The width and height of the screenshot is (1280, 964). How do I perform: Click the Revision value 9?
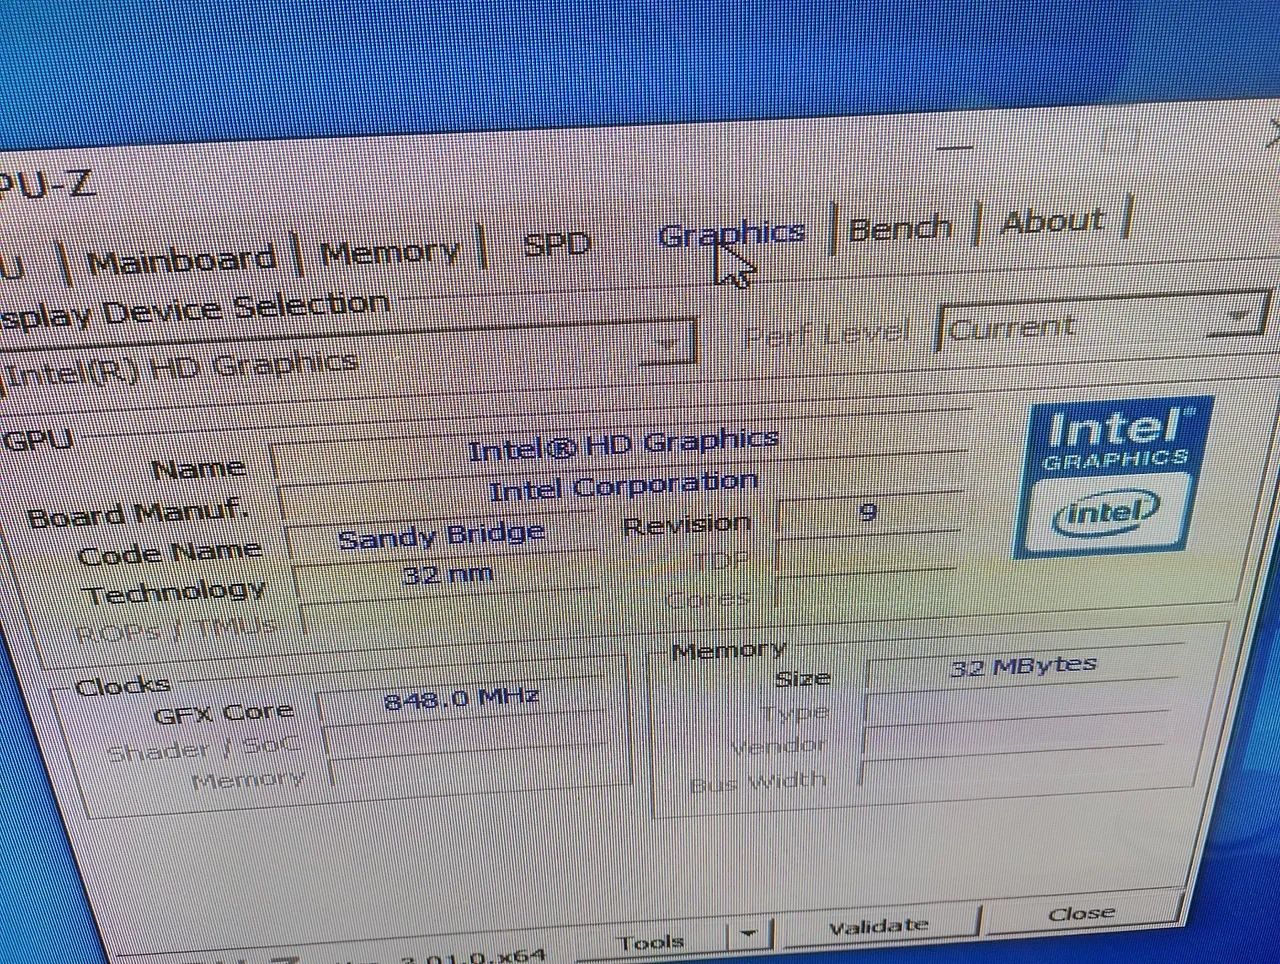868,513
